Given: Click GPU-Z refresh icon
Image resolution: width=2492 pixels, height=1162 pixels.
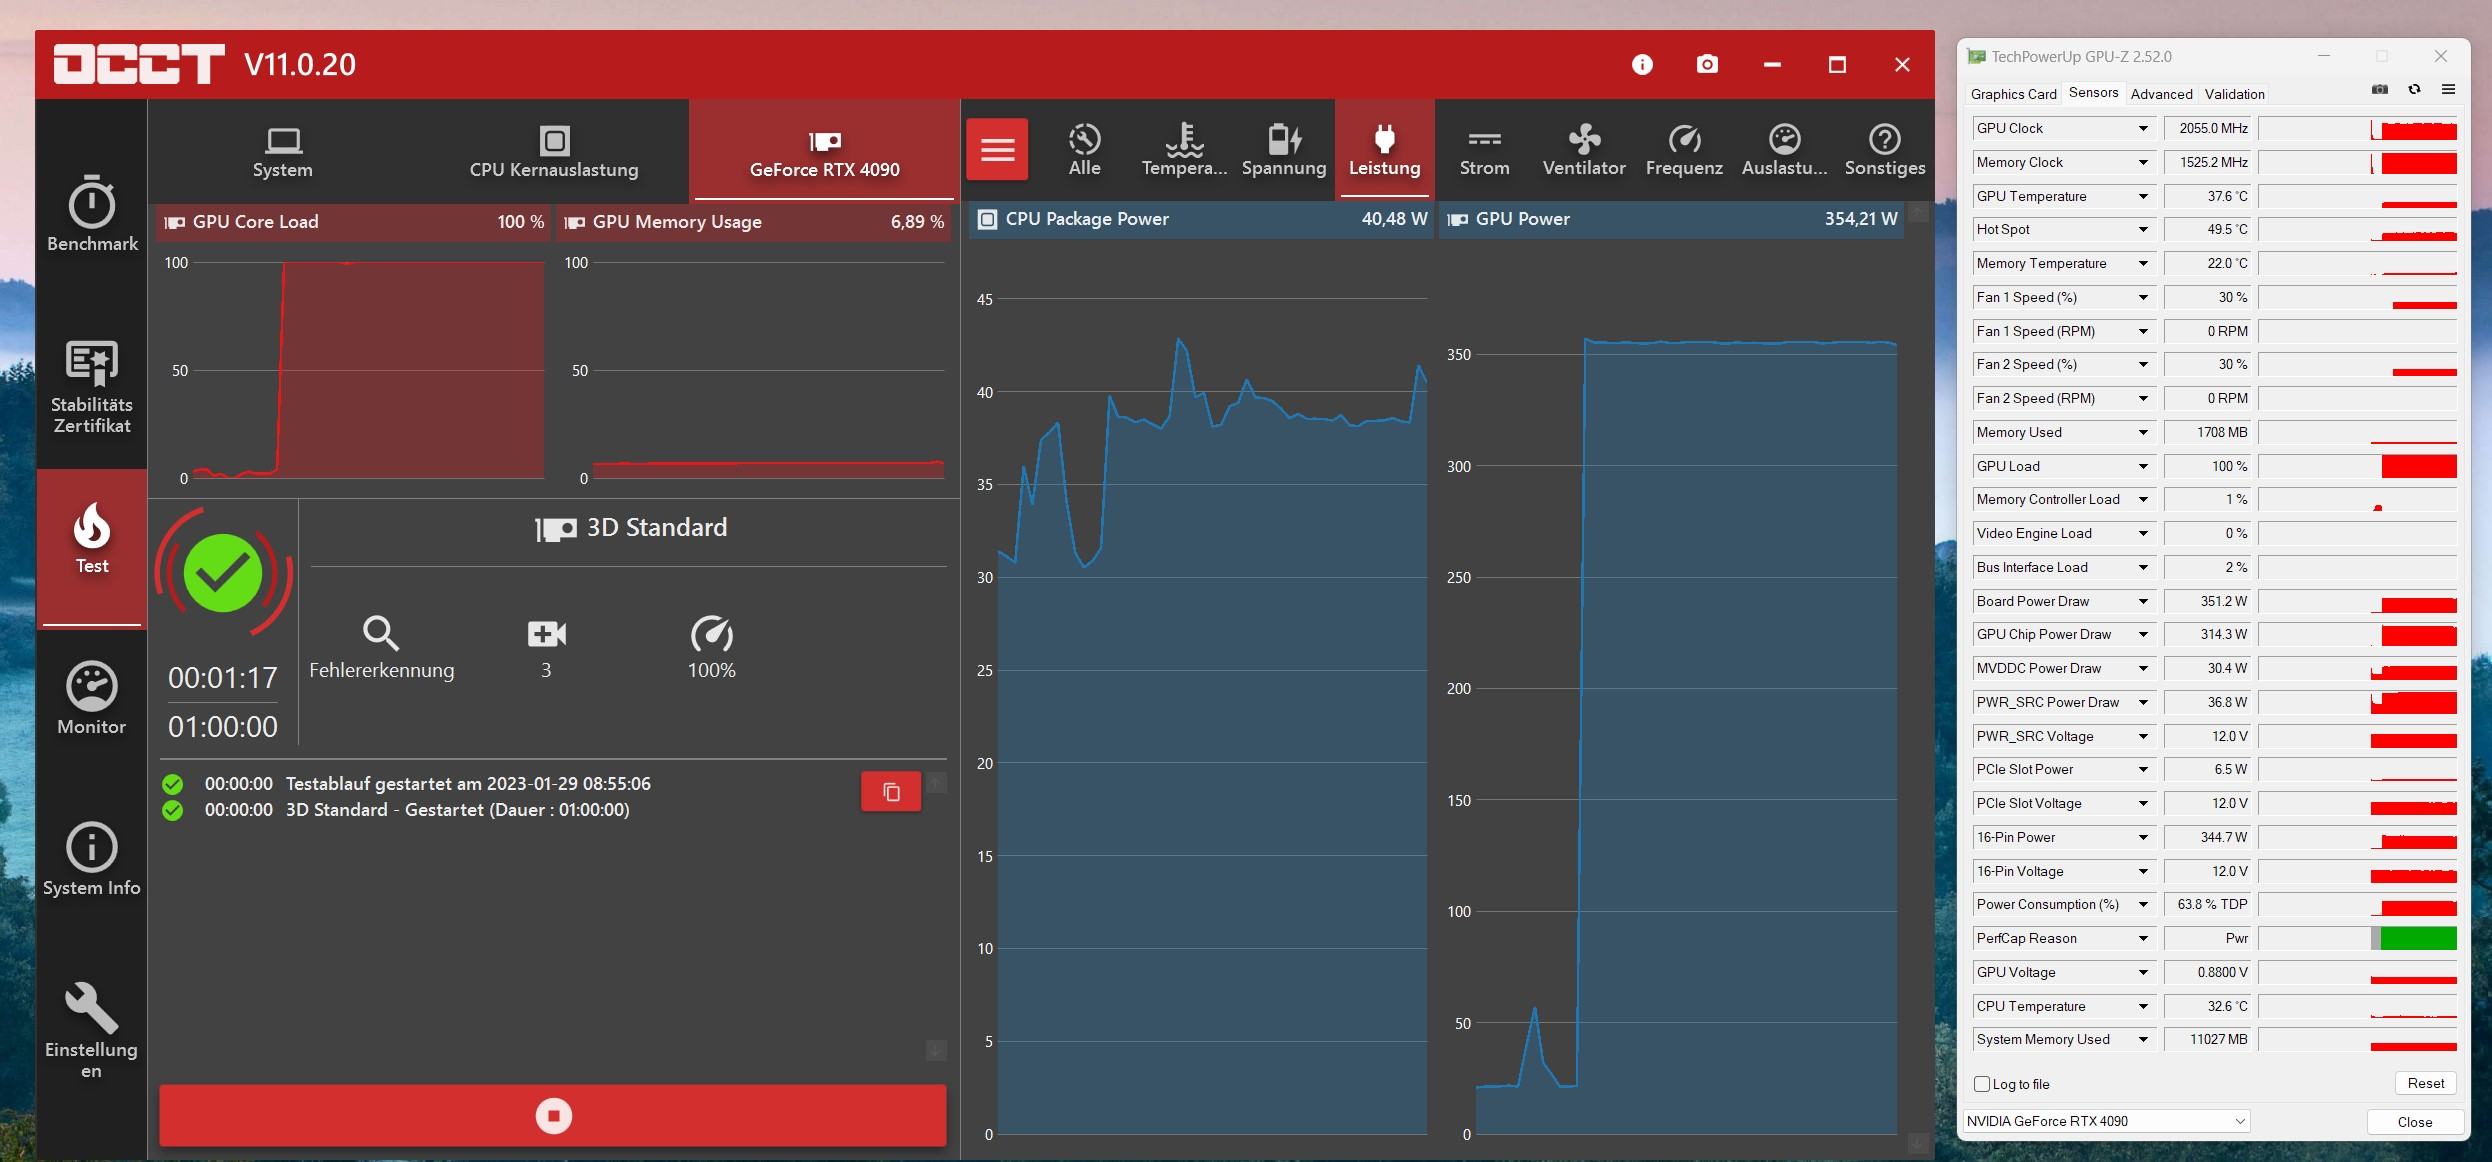Looking at the screenshot, I should pos(2414,90).
